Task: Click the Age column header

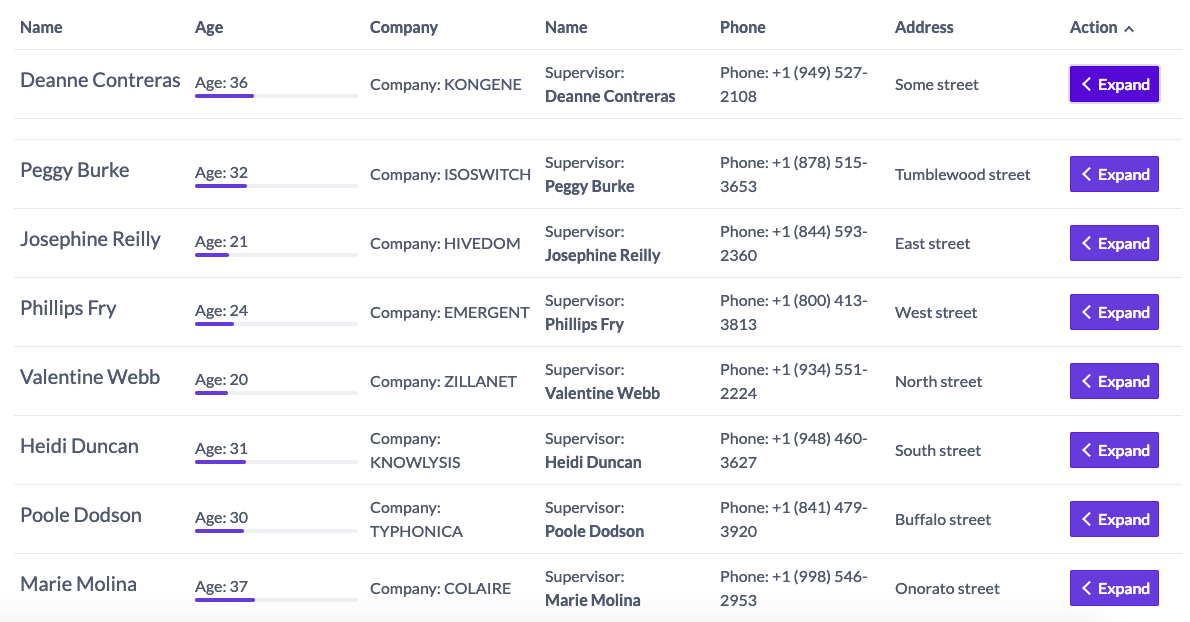Action: (x=208, y=27)
